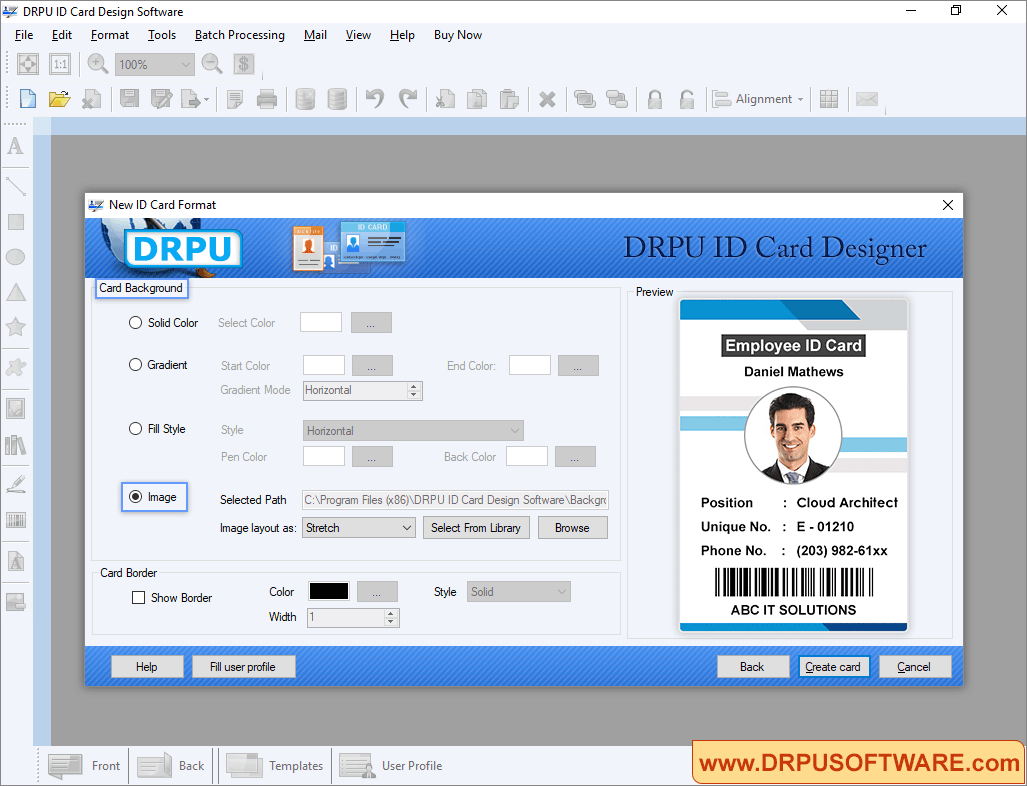Select the Signature pen tool in sidebar
The height and width of the screenshot is (786, 1027).
[16, 483]
